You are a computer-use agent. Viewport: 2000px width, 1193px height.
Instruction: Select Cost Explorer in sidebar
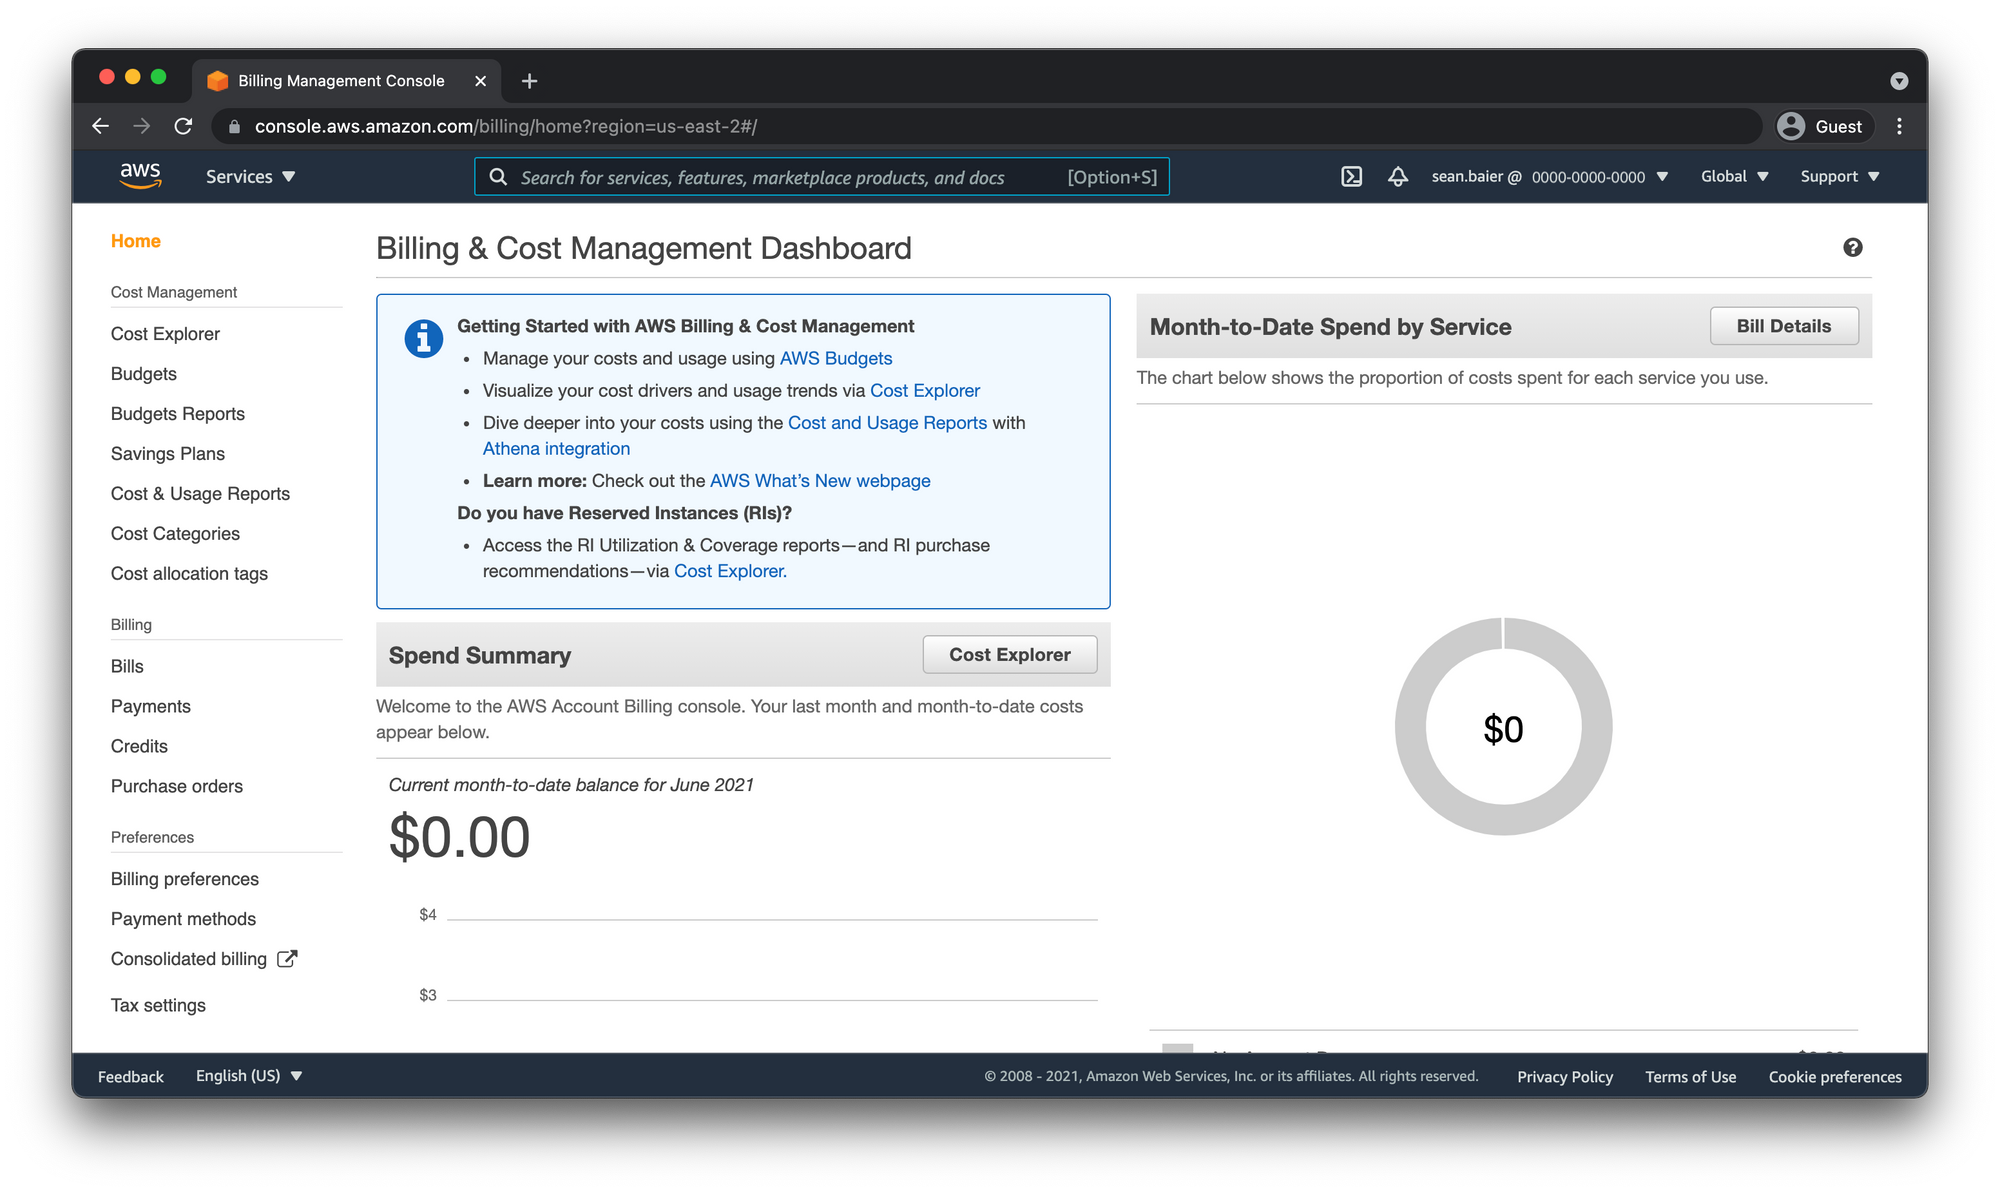coord(165,334)
